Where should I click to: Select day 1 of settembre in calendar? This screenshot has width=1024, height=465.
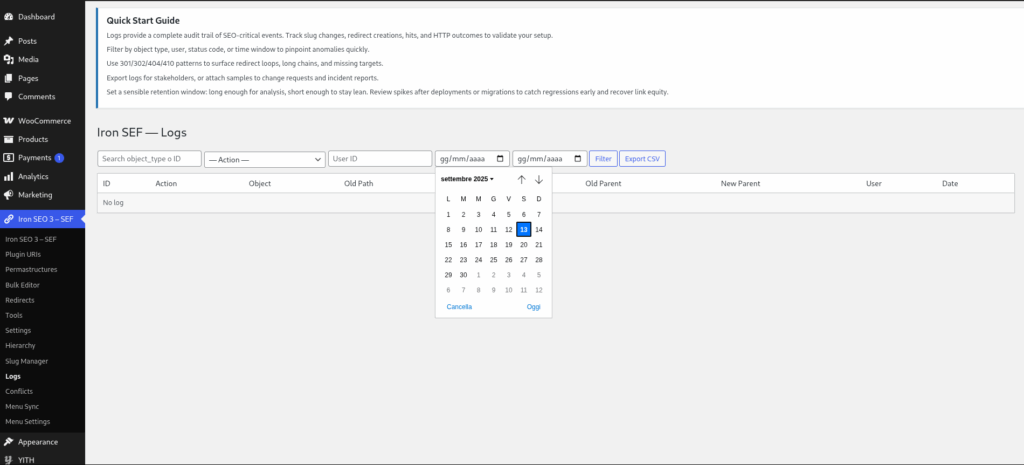click(x=448, y=214)
